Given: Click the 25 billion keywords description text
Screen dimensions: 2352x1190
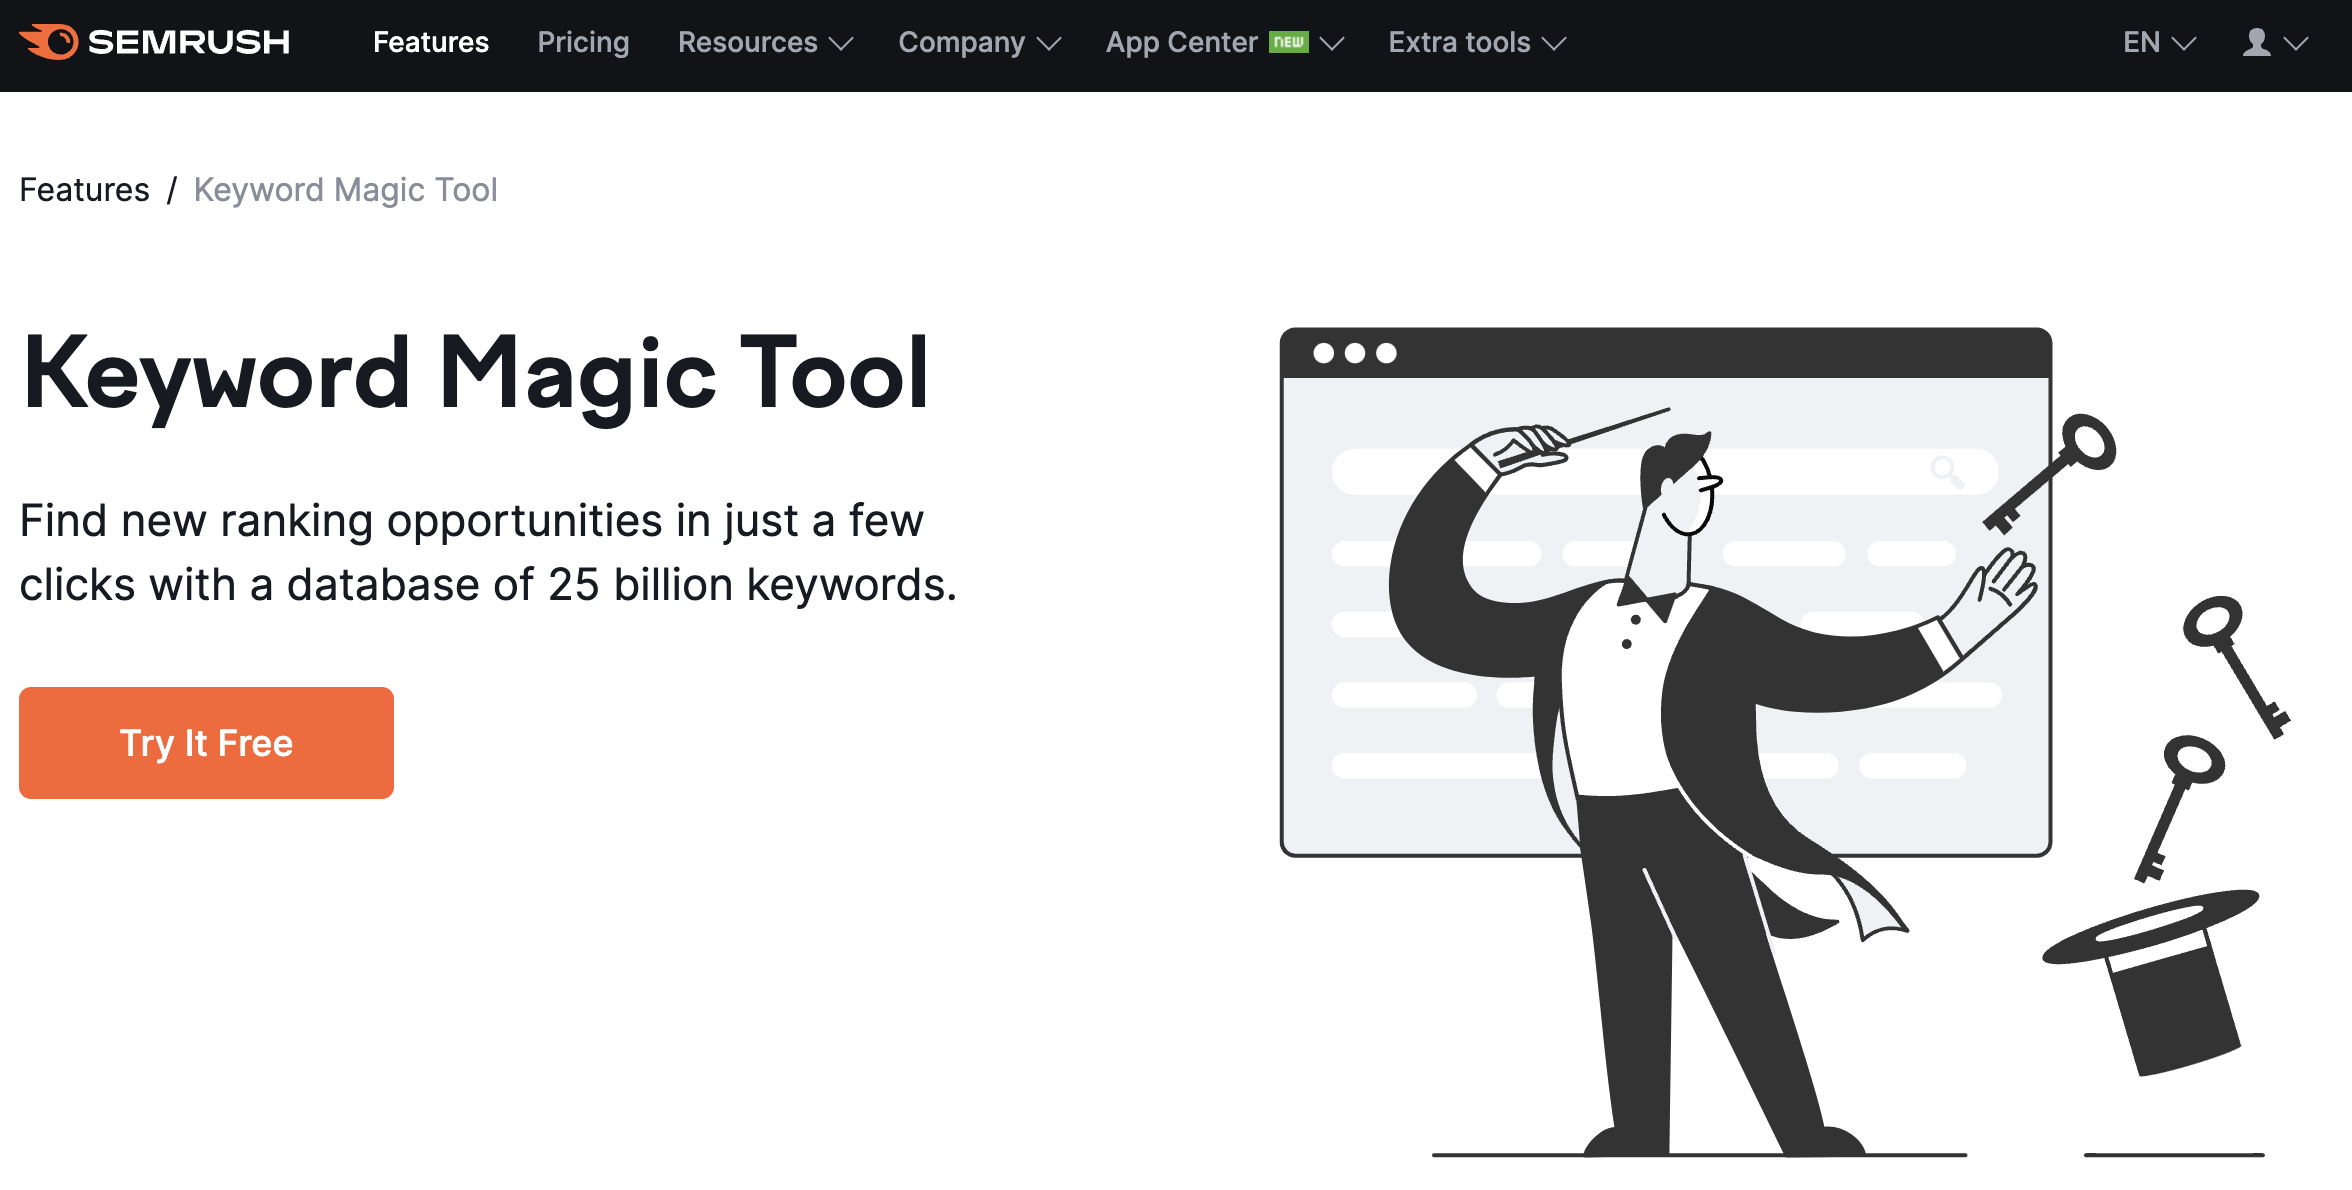Looking at the screenshot, I should point(488,552).
